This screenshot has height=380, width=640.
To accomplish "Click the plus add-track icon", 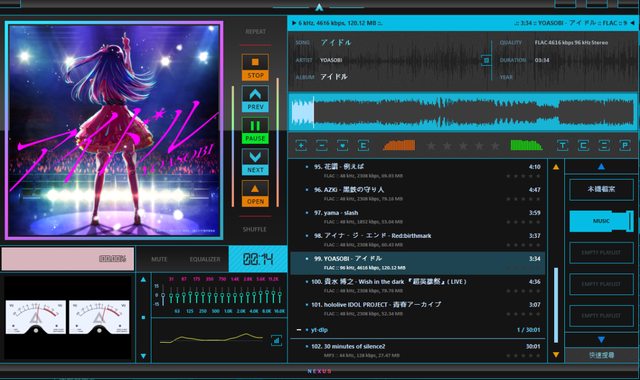I will (301, 145).
